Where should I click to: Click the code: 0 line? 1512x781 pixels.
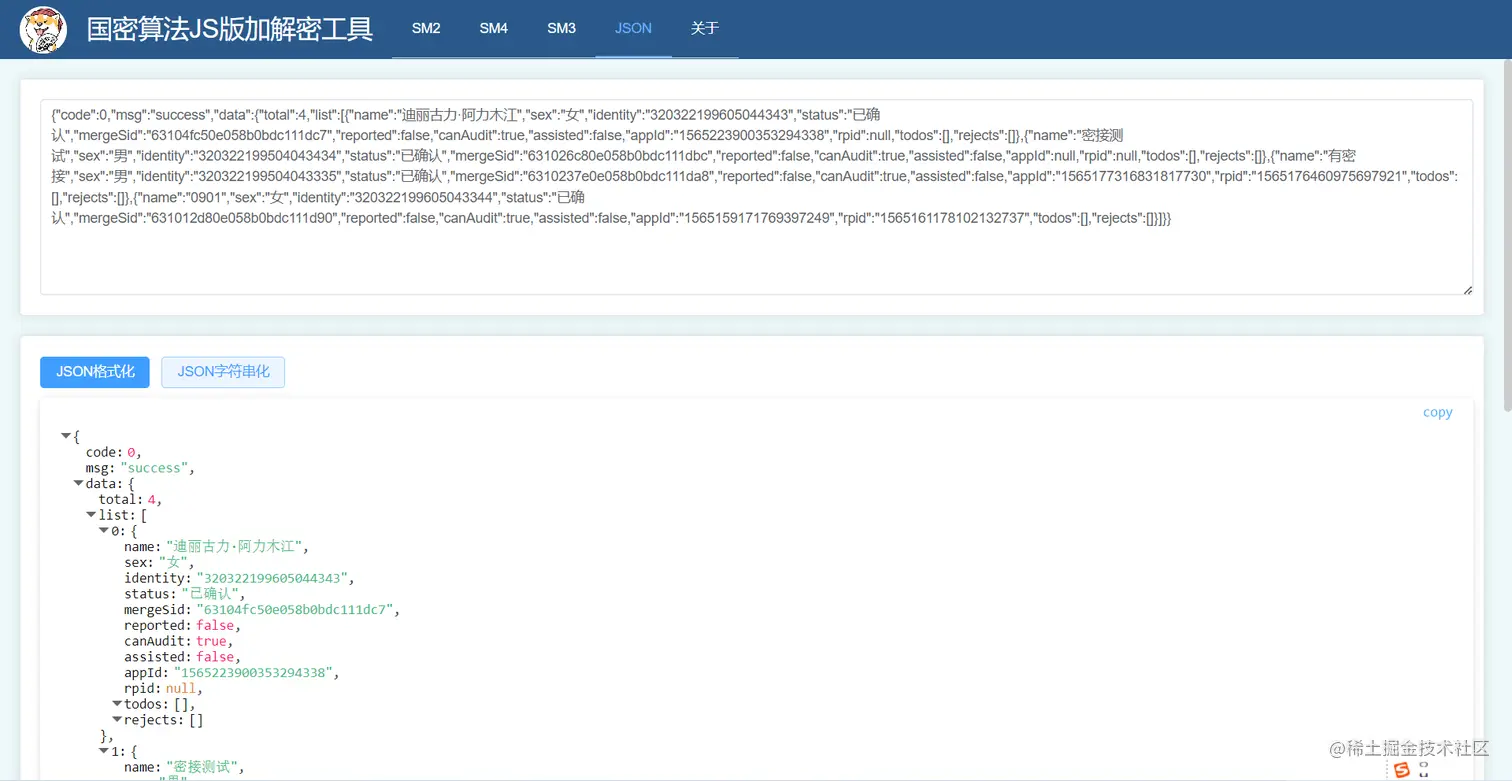click(x=114, y=452)
